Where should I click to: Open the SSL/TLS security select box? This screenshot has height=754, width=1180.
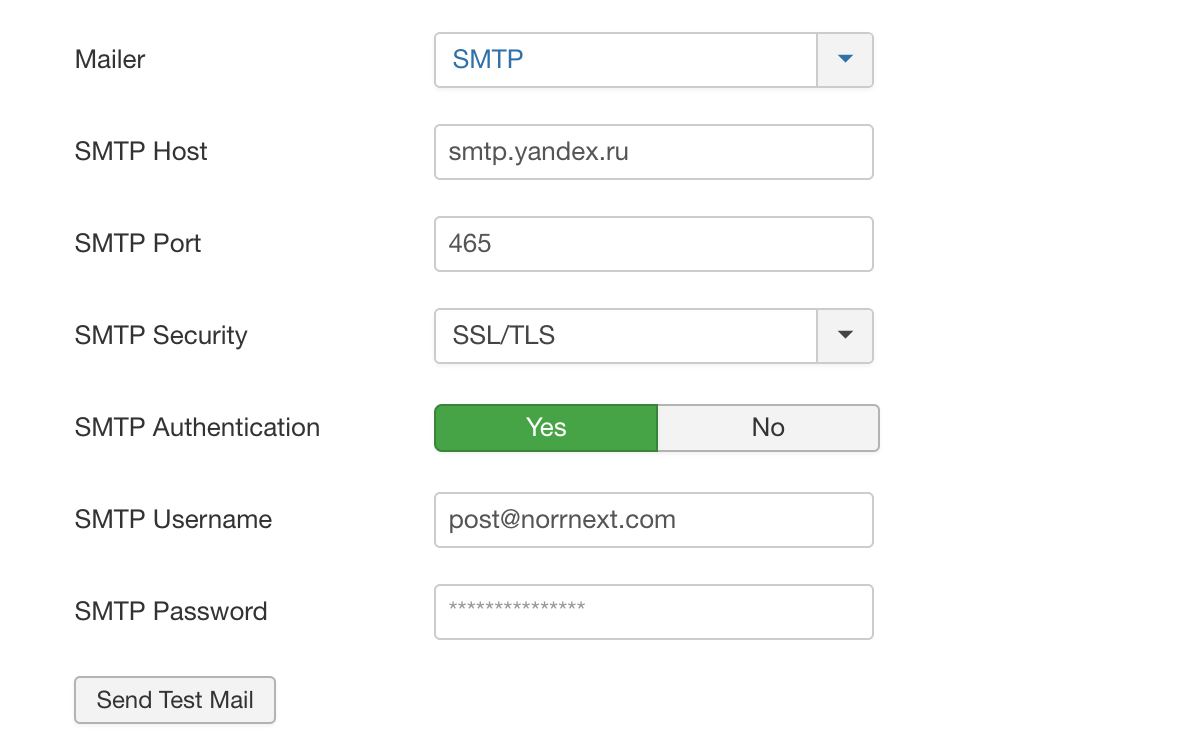point(626,336)
